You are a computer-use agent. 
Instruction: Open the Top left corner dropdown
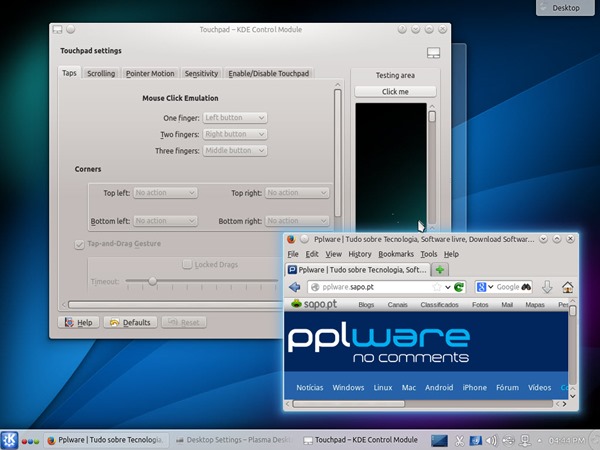click(165, 193)
